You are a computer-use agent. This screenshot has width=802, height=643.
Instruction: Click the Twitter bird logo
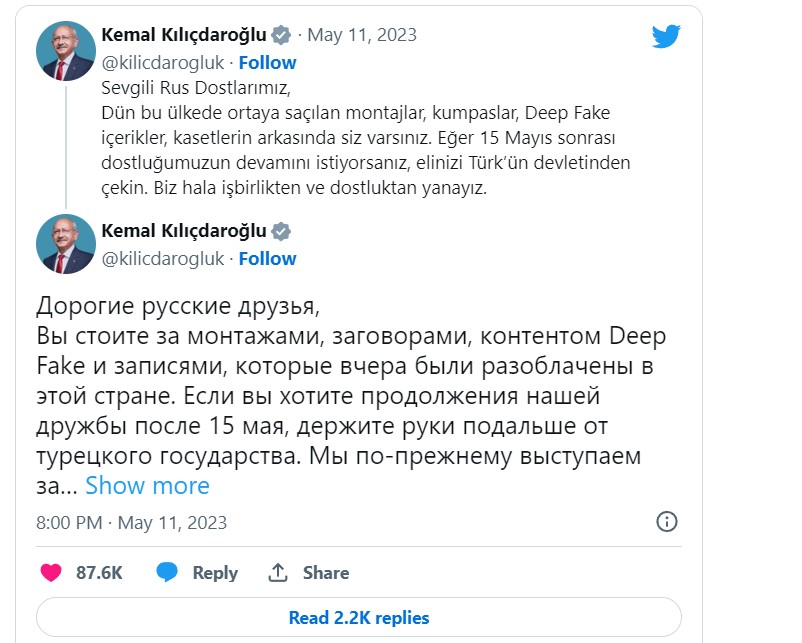(666, 37)
